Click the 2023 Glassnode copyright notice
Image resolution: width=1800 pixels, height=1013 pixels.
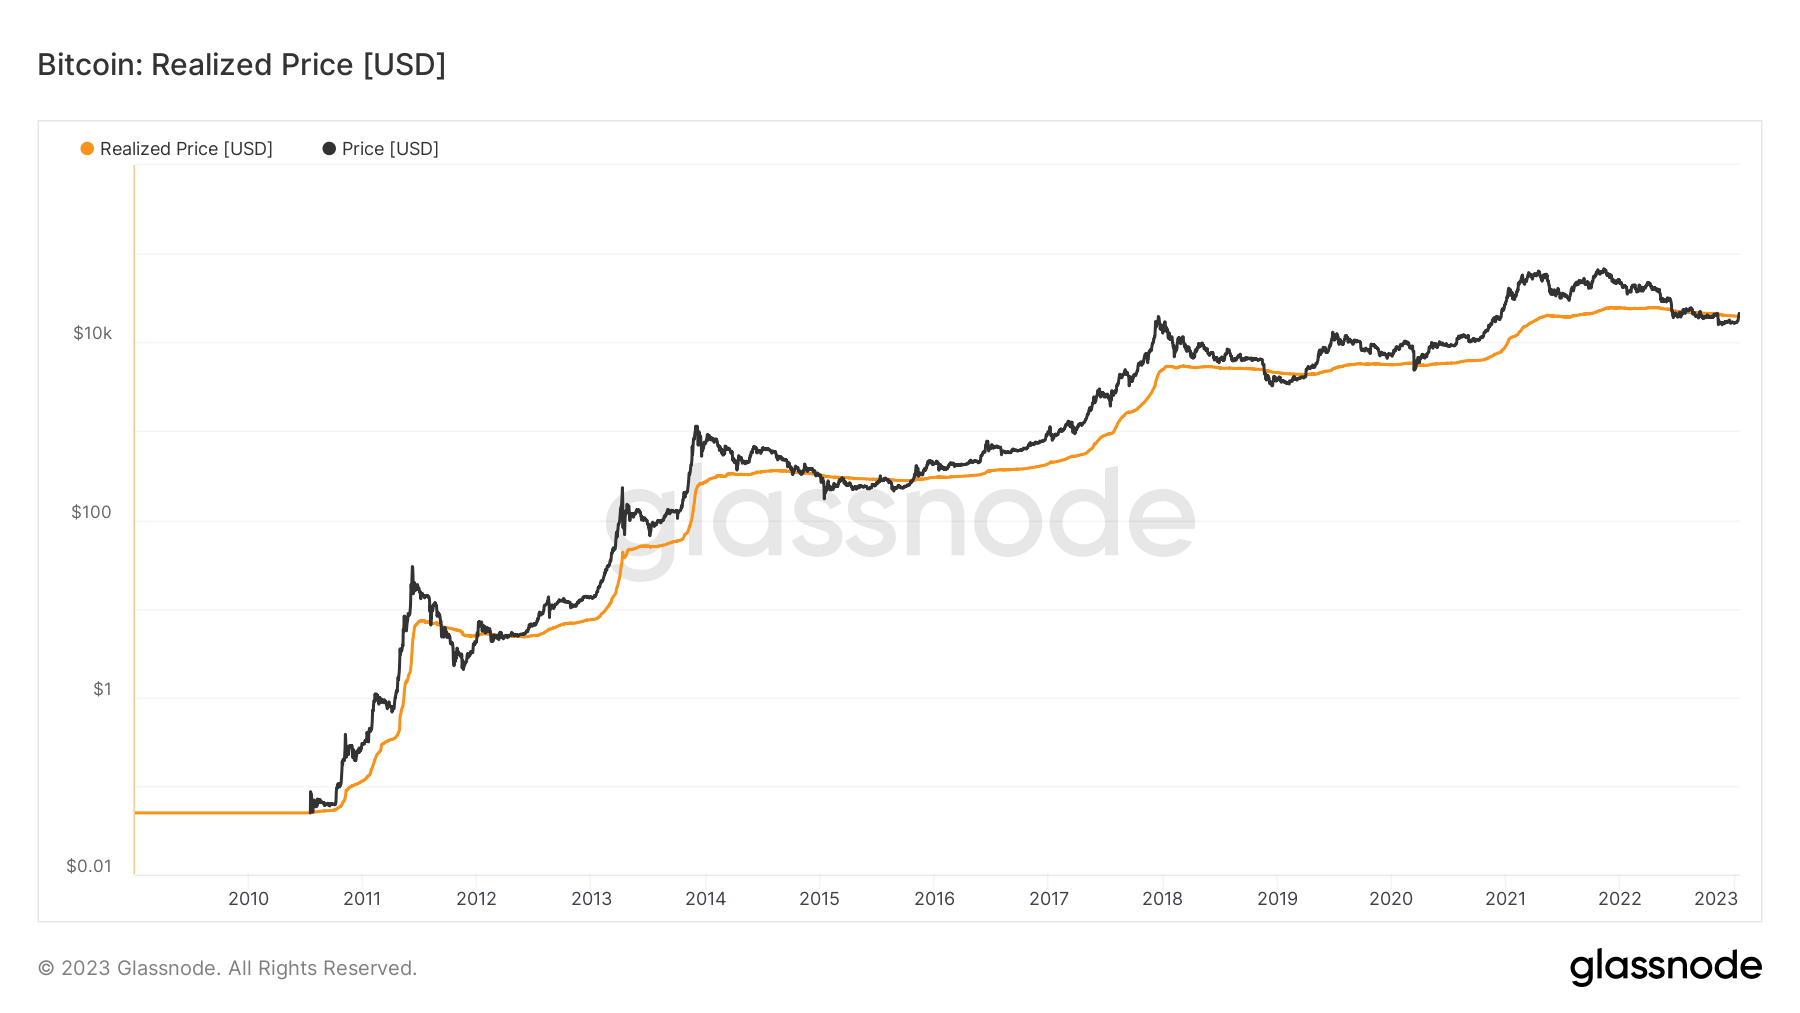(227, 968)
